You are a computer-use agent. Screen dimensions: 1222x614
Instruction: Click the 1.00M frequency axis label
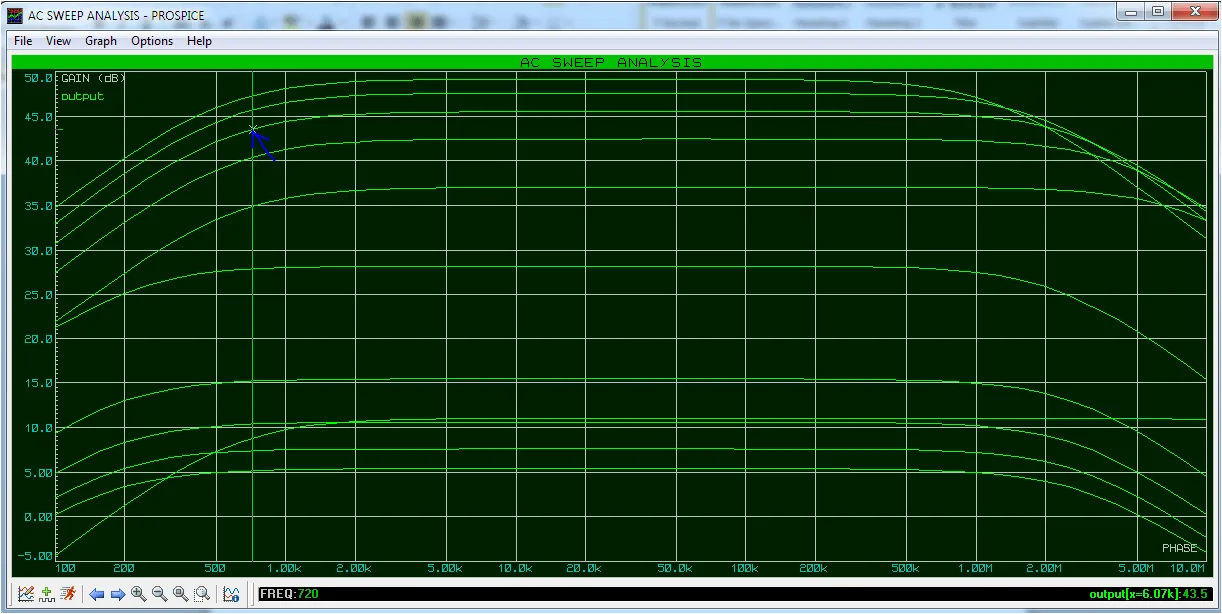point(974,568)
